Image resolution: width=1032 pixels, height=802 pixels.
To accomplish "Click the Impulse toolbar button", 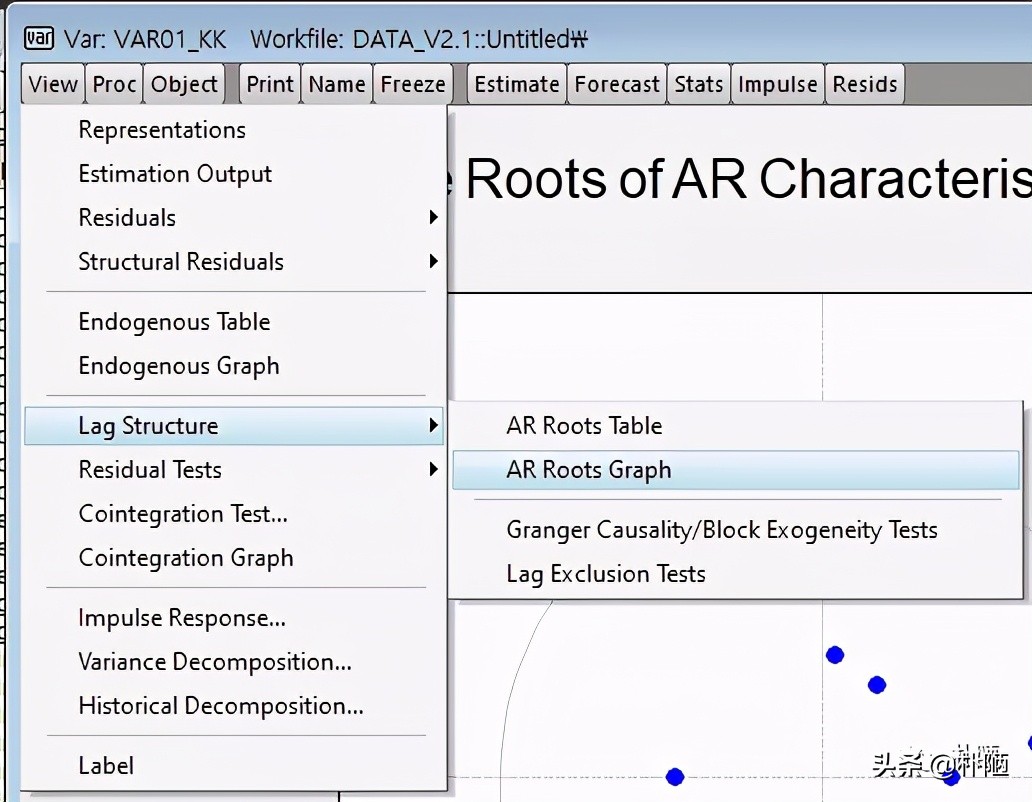I will coord(777,84).
